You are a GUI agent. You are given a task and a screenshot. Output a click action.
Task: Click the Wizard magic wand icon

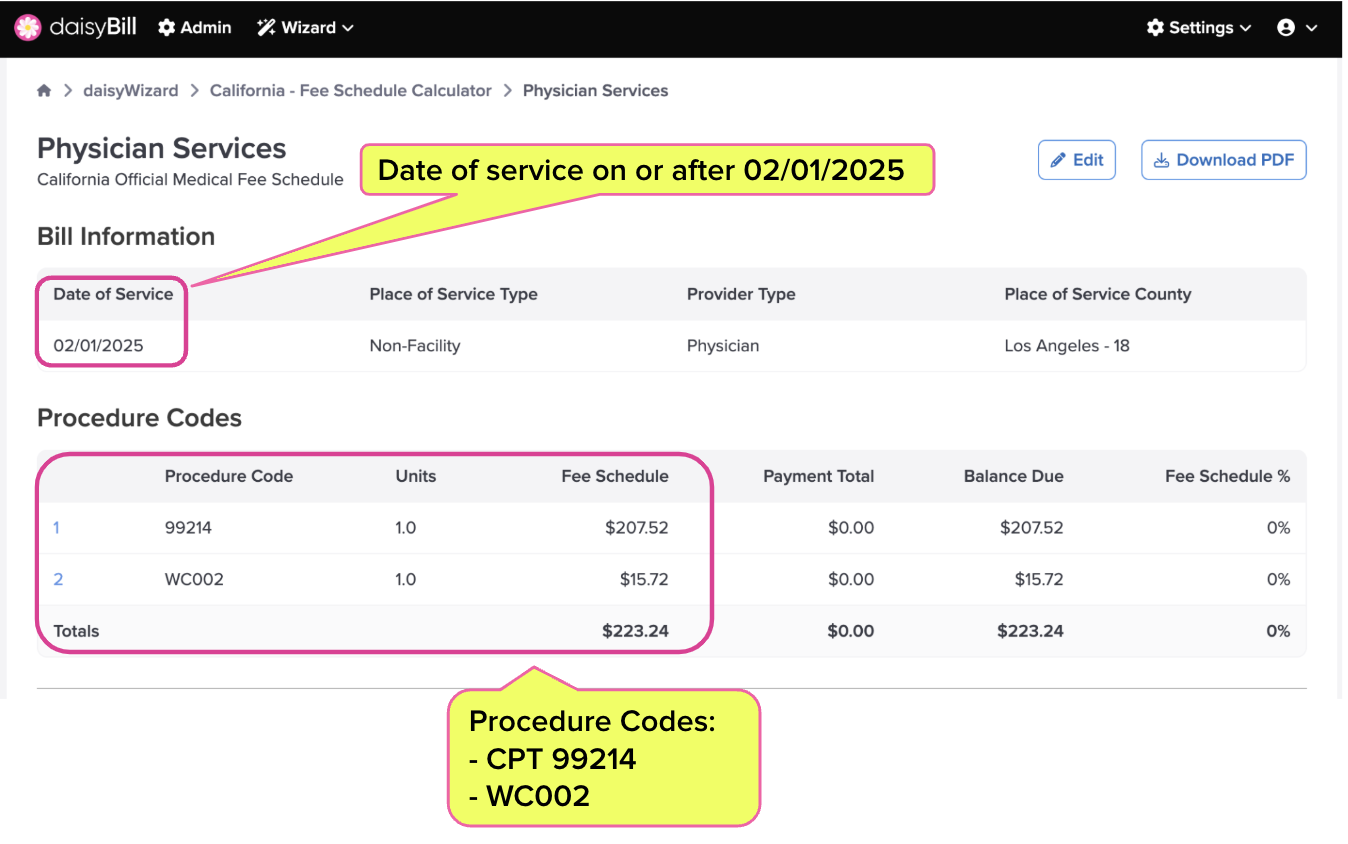coord(266,28)
